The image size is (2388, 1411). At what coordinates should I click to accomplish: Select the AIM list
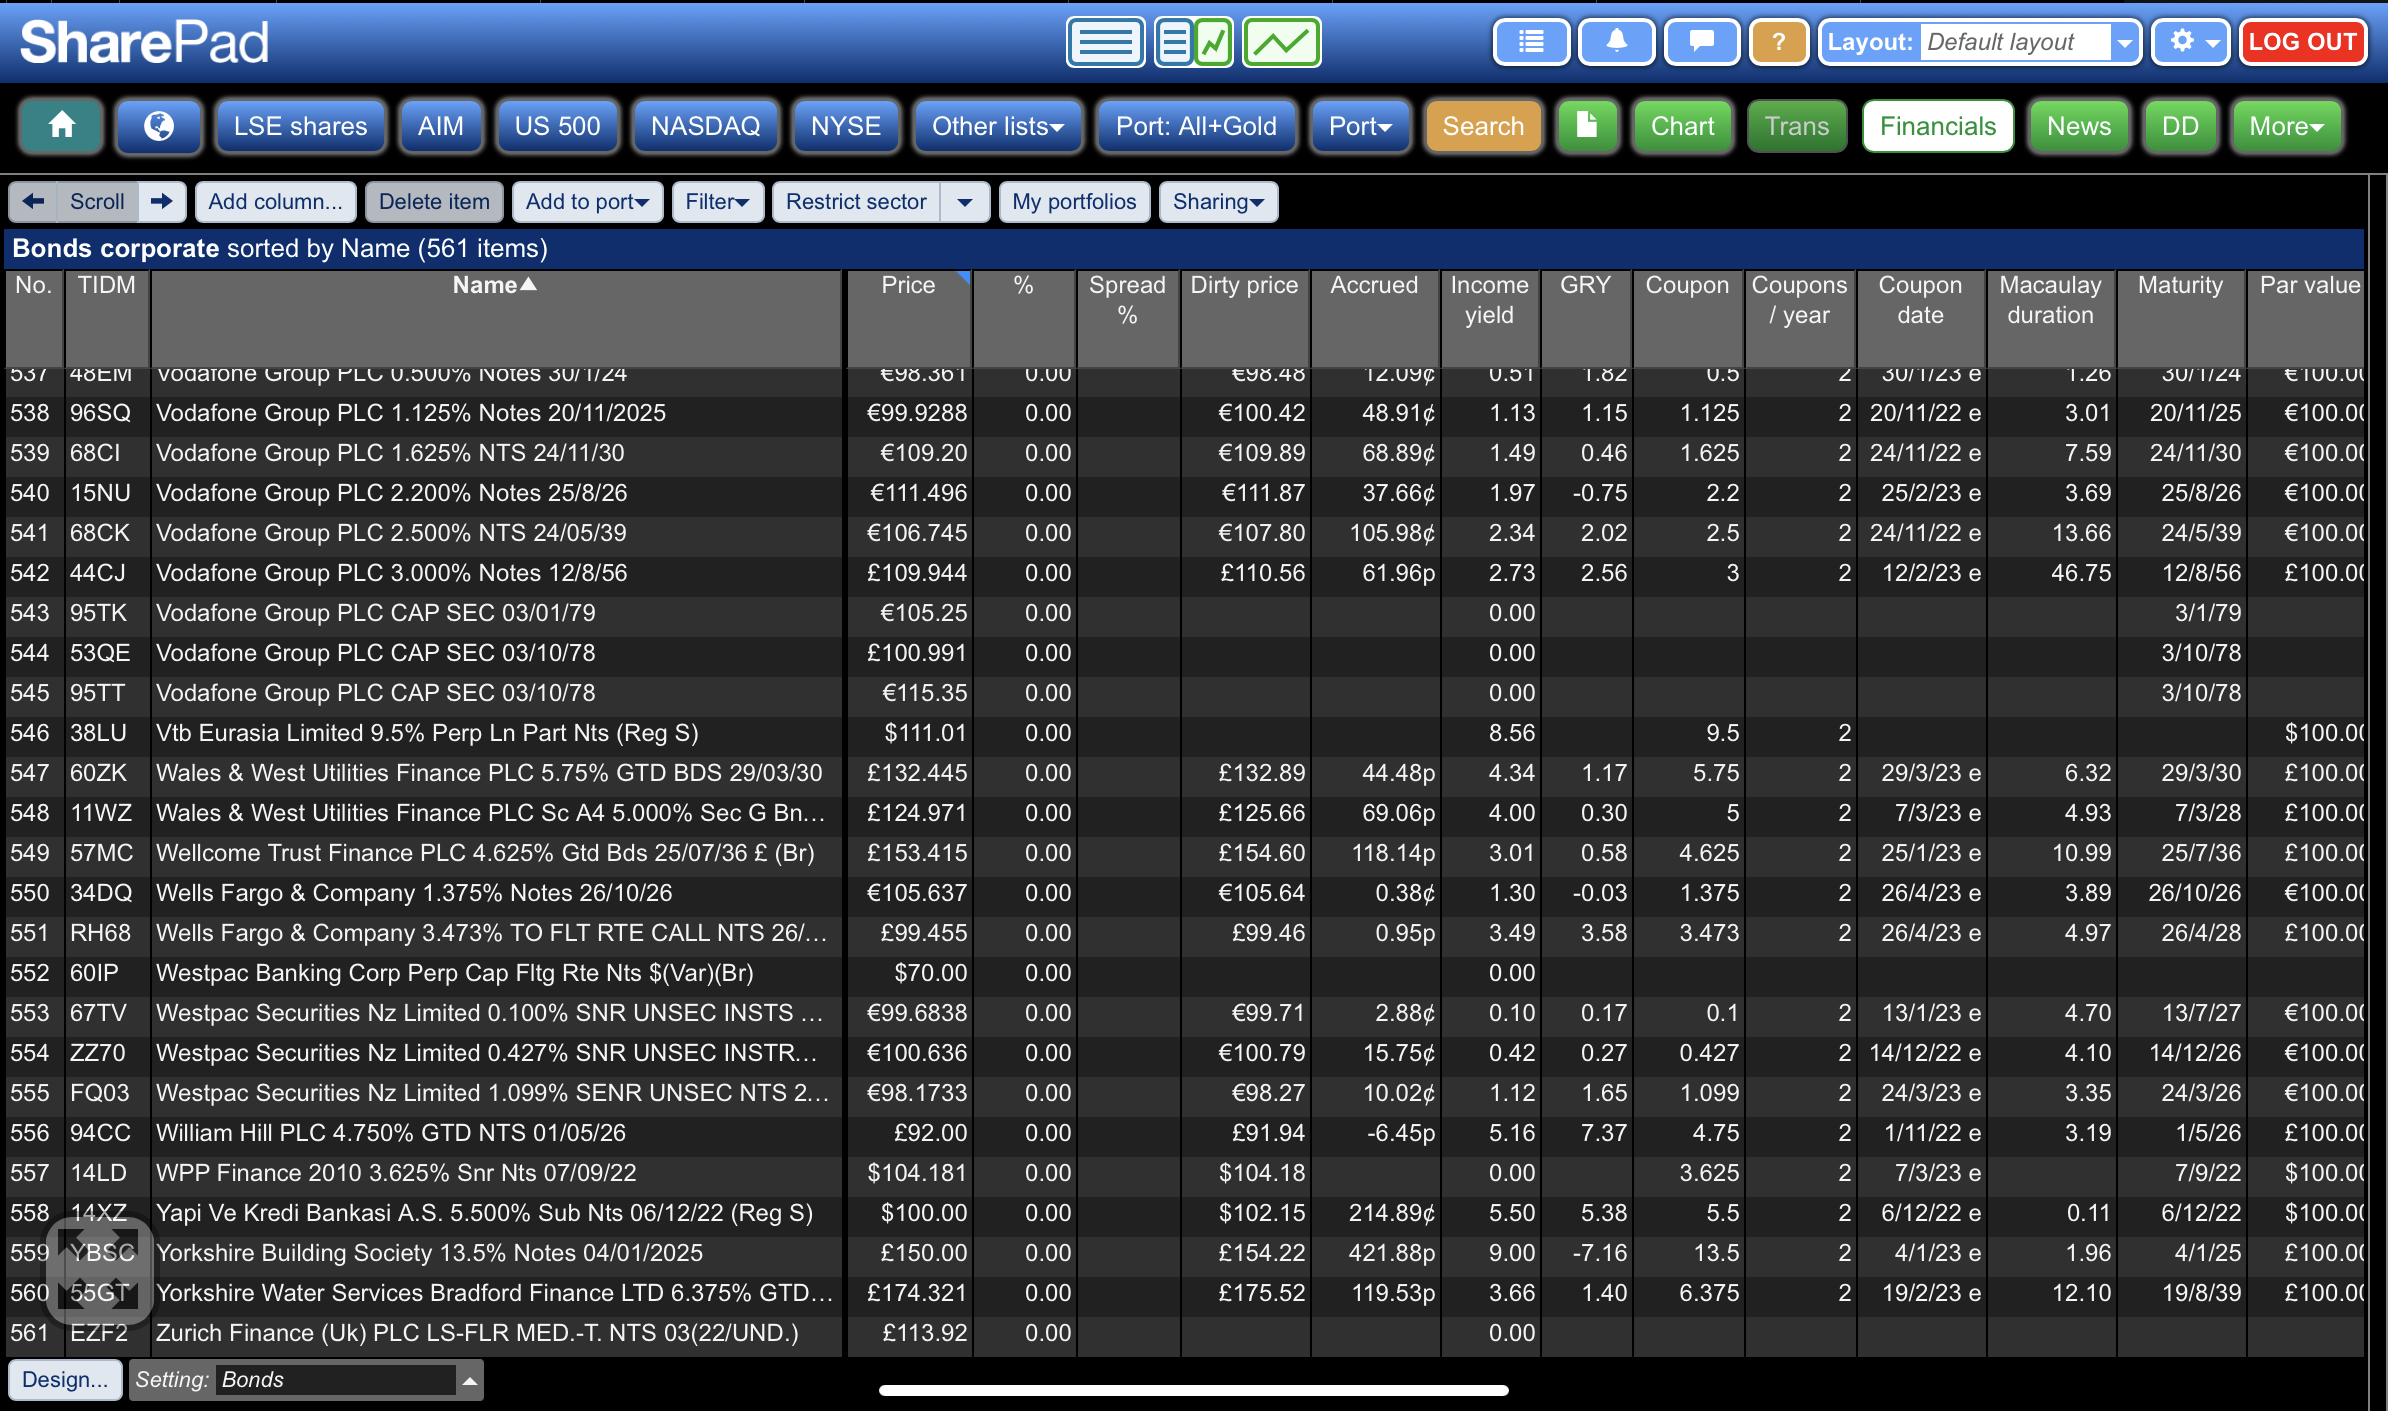point(441,126)
